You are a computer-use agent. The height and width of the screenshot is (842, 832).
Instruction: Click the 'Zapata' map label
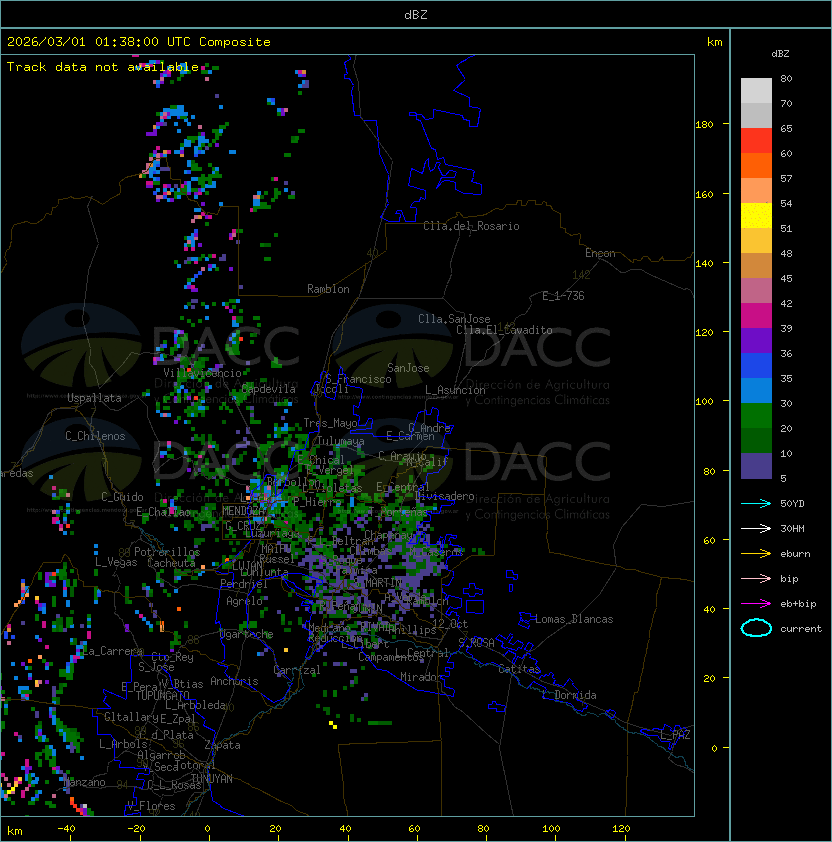coord(222,745)
